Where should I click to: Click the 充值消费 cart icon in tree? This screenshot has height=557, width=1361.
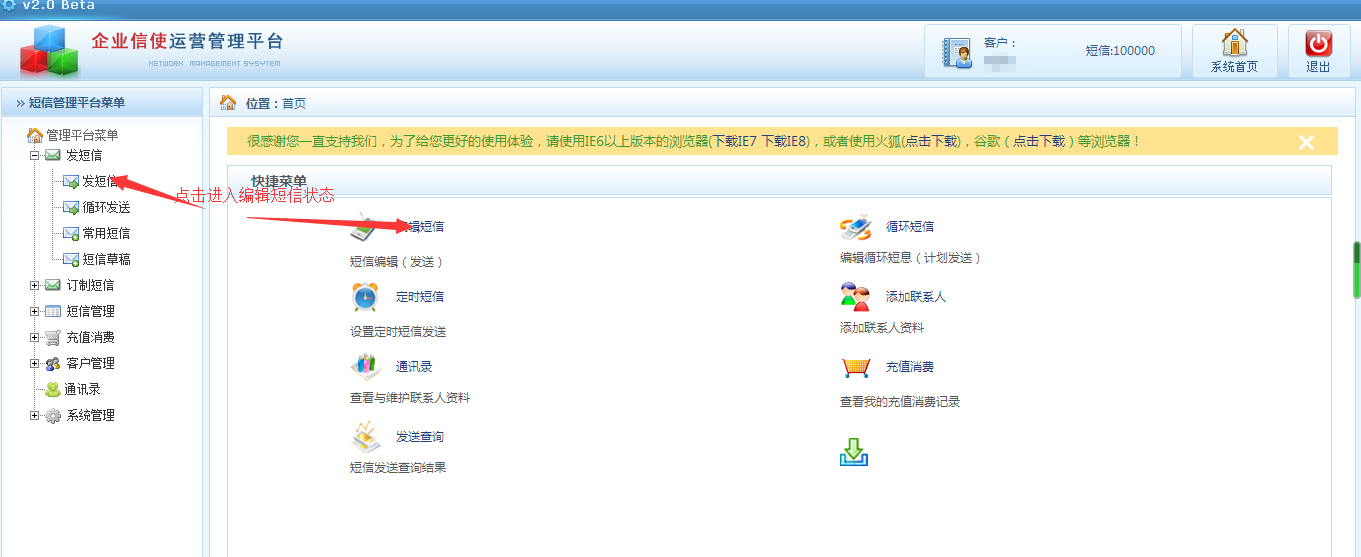(x=53, y=337)
